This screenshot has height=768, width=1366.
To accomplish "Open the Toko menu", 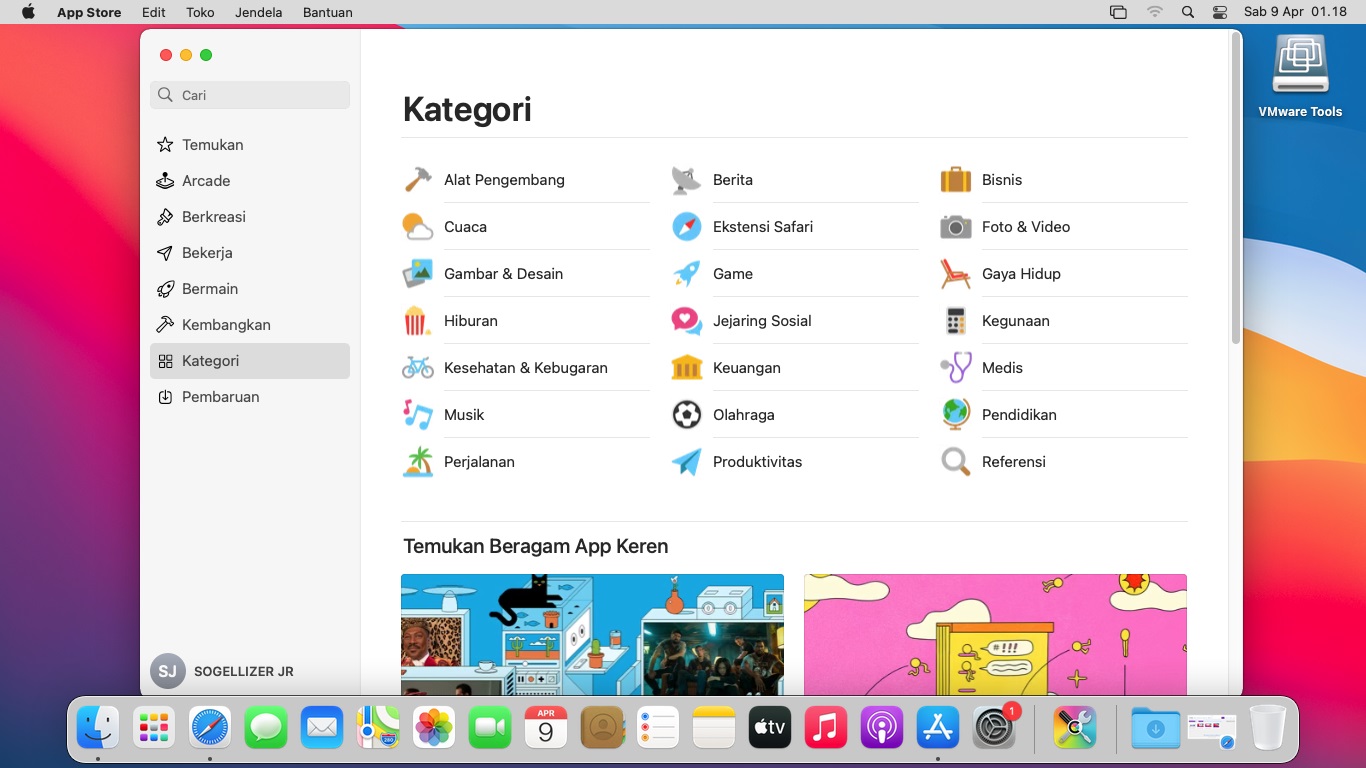I will click(x=200, y=12).
